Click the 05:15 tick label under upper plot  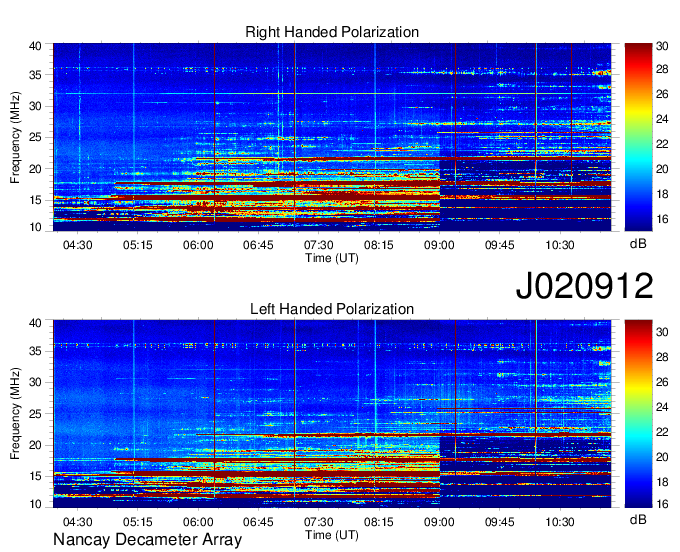click(138, 245)
